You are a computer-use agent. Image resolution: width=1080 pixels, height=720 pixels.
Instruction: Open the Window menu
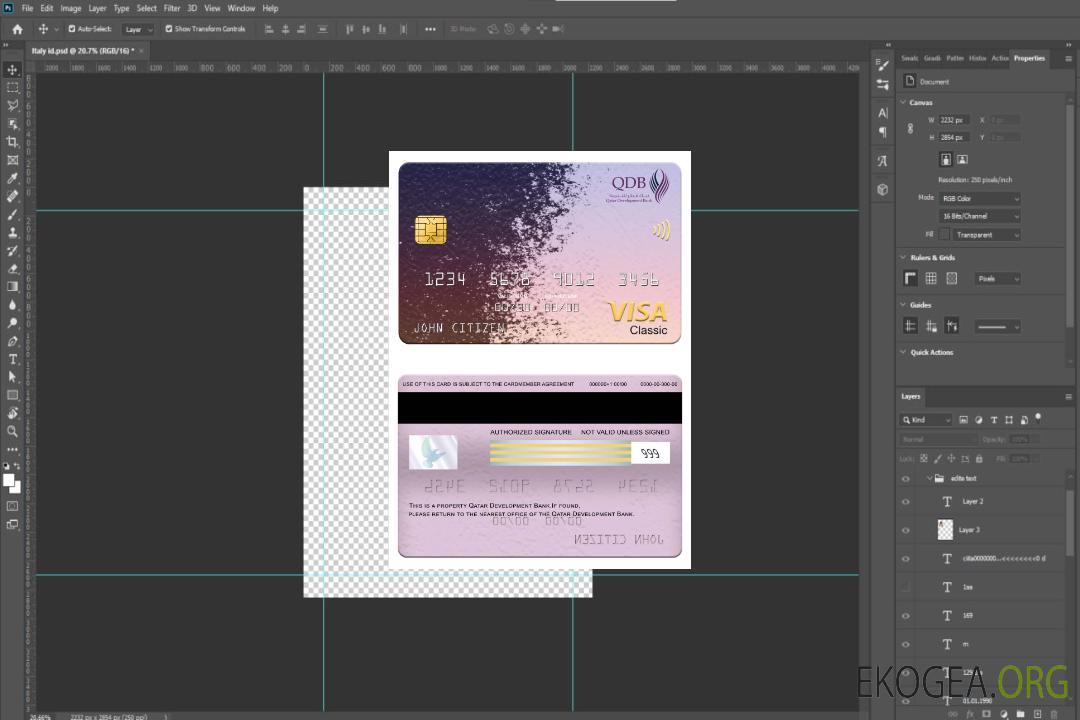[x=241, y=8]
